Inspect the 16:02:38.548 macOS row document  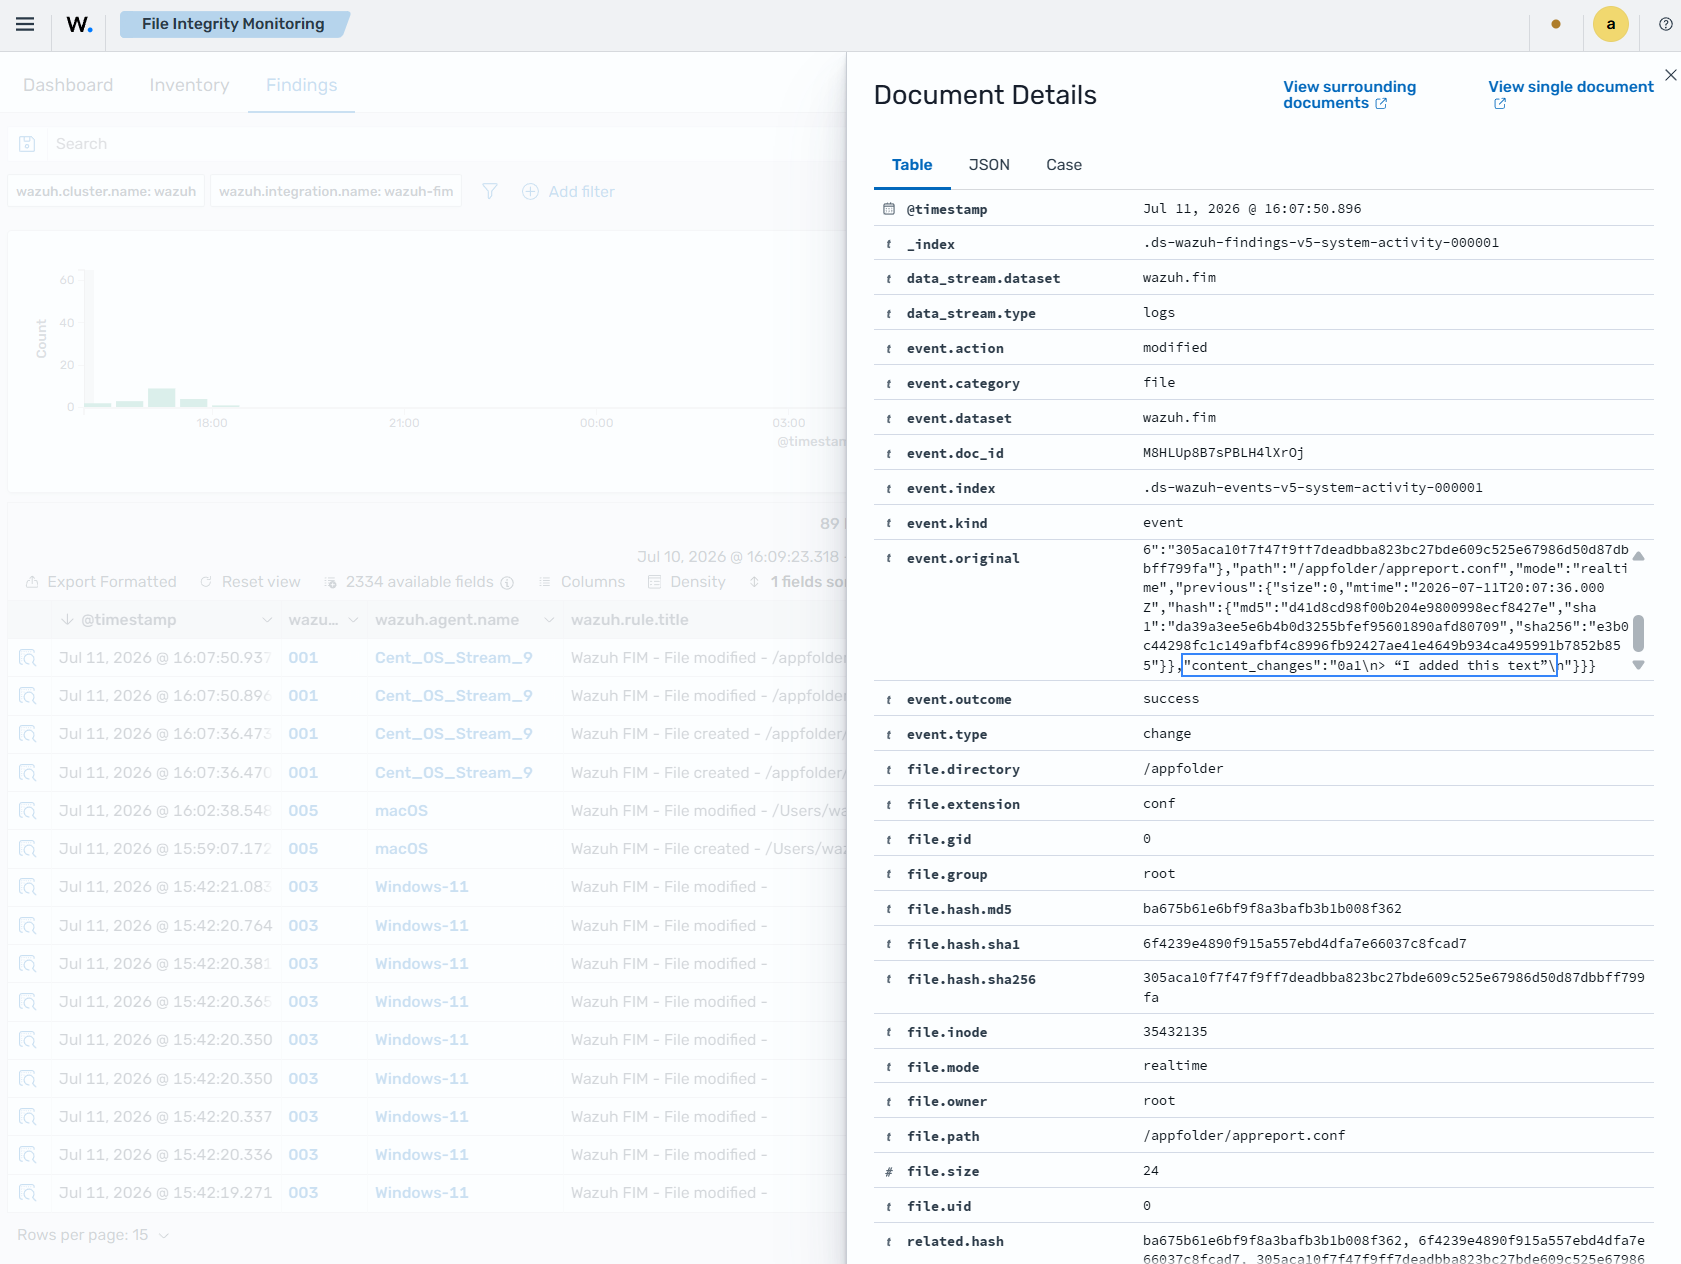click(x=28, y=811)
